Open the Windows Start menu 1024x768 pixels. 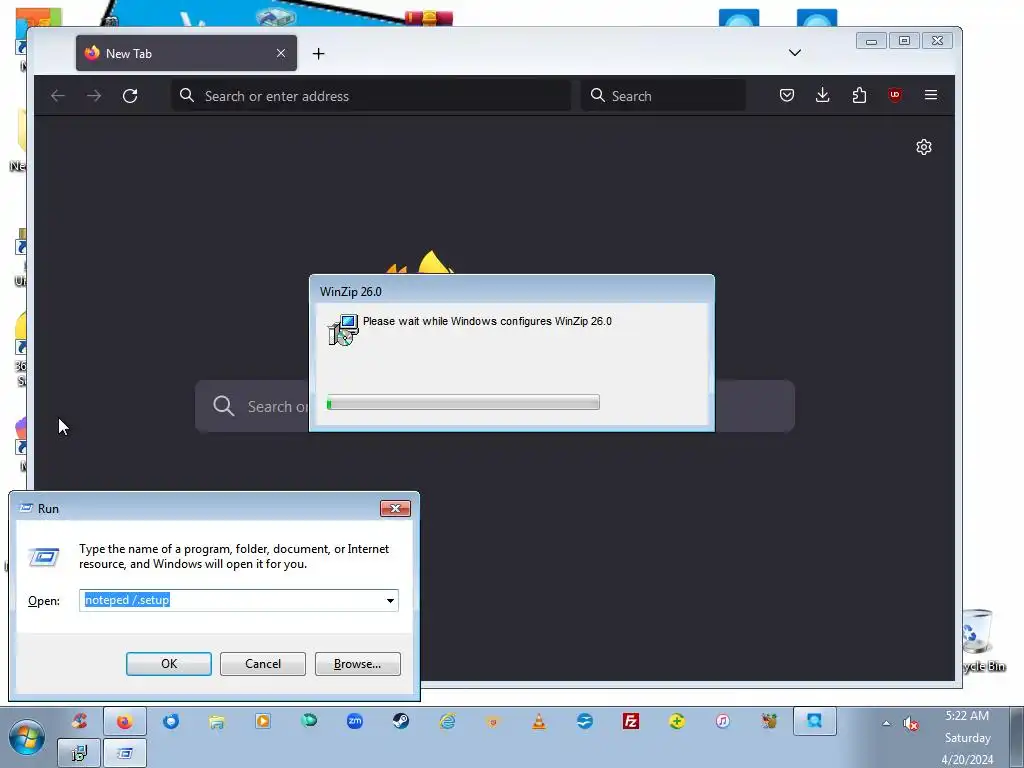(26, 737)
